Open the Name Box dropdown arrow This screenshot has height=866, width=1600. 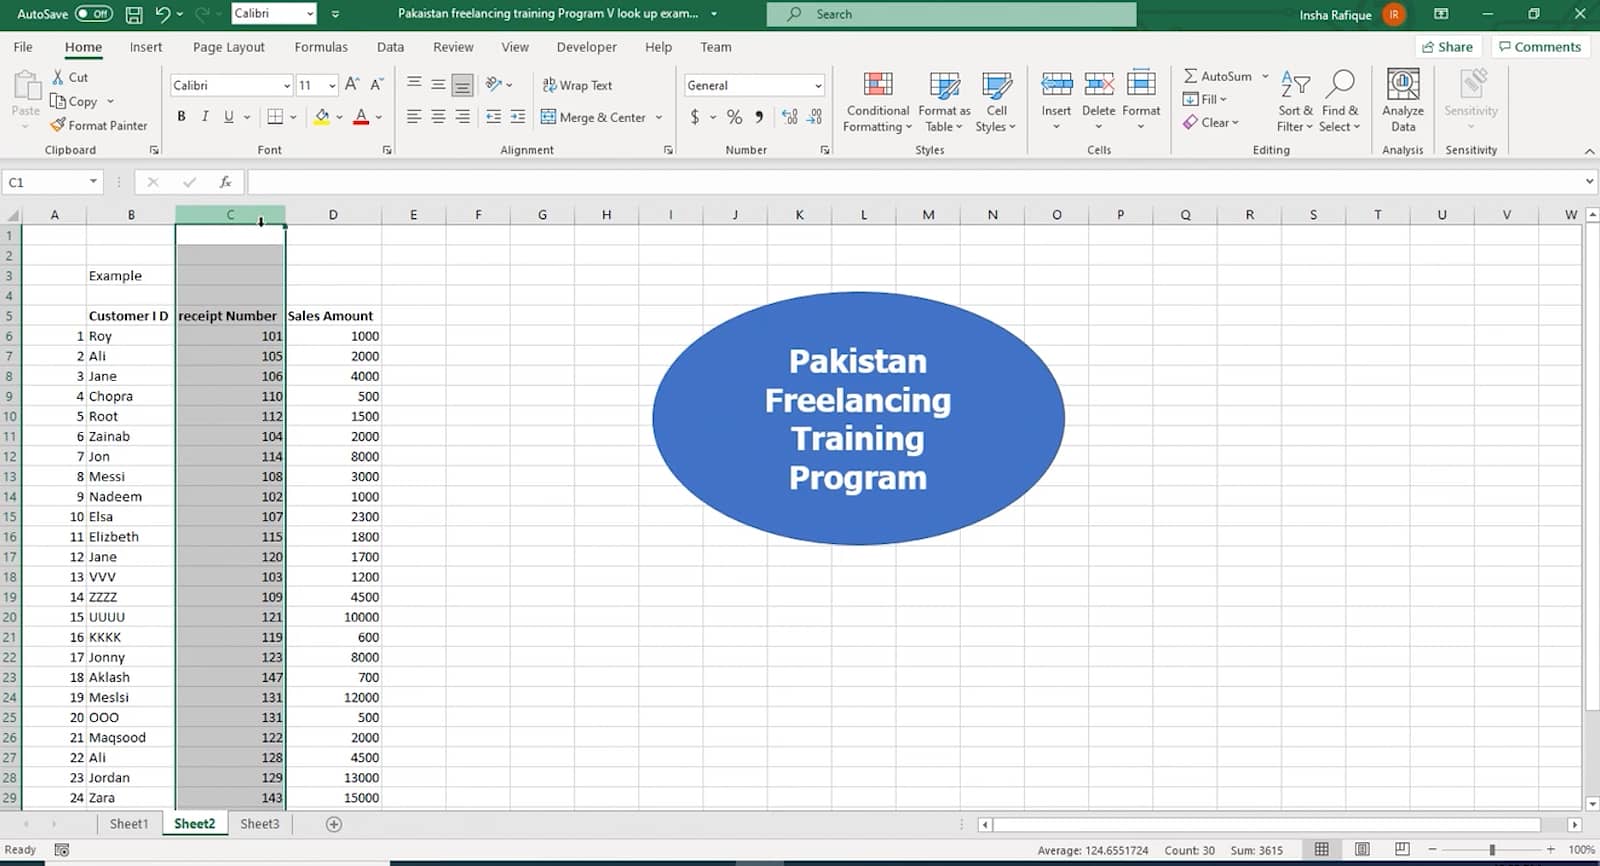point(93,182)
